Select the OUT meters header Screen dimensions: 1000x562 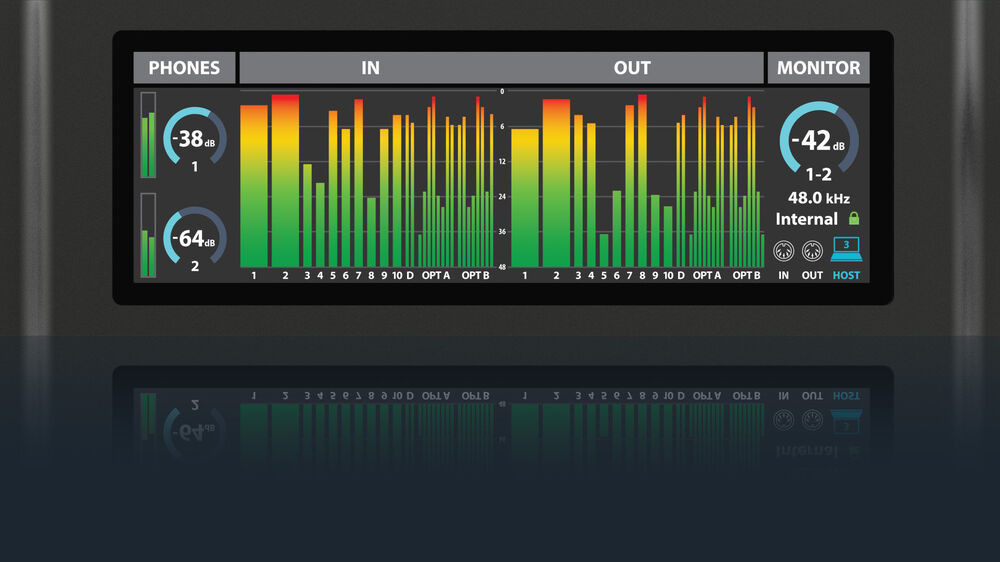(632, 68)
